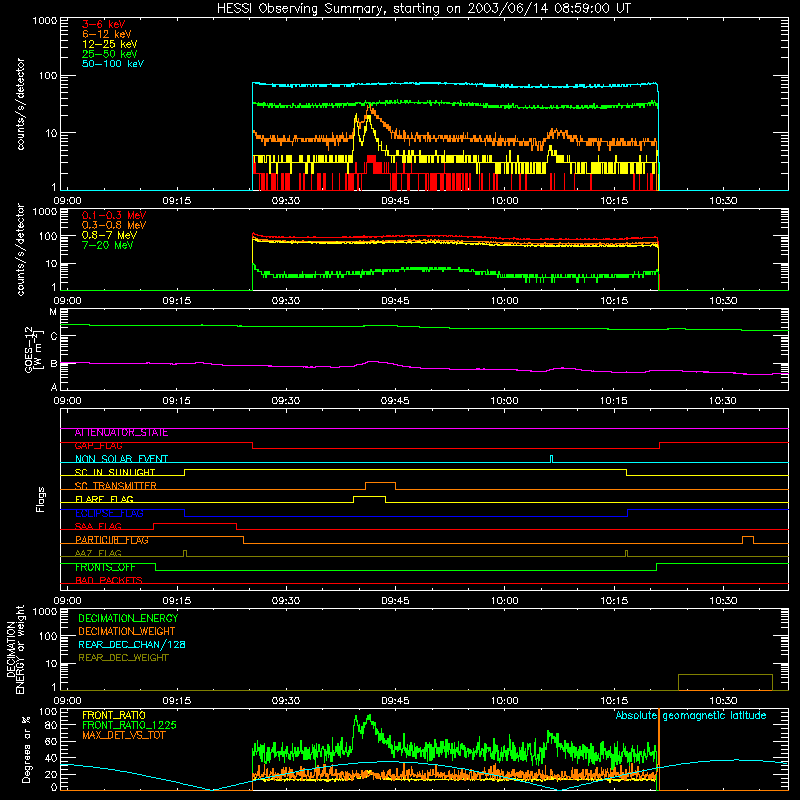Click the REAR_DEC_WEIGHT legend label
The height and width of the screenshot is (800, 800).
(x=123, y=658)
